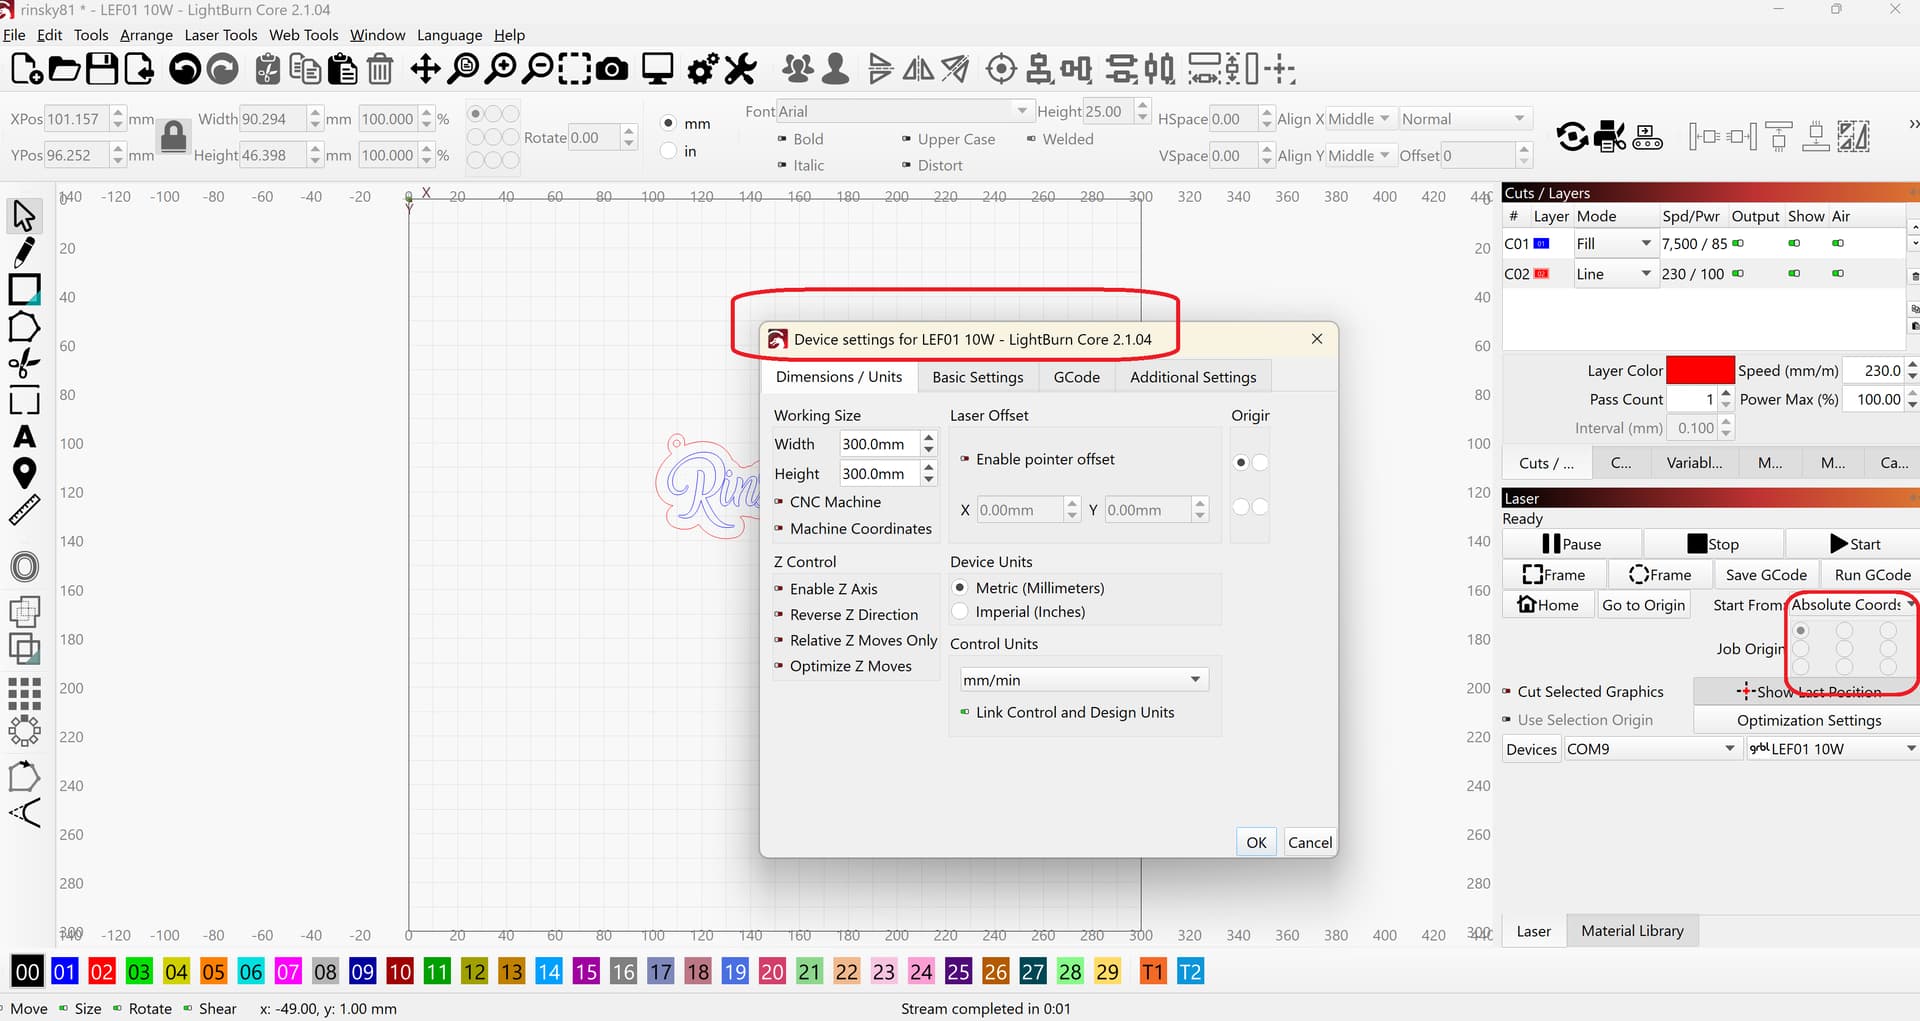The height and width of the screenshot is (1021, 1920).
Task: Click the Delete trash can icon
Action: tap(380, 69)
